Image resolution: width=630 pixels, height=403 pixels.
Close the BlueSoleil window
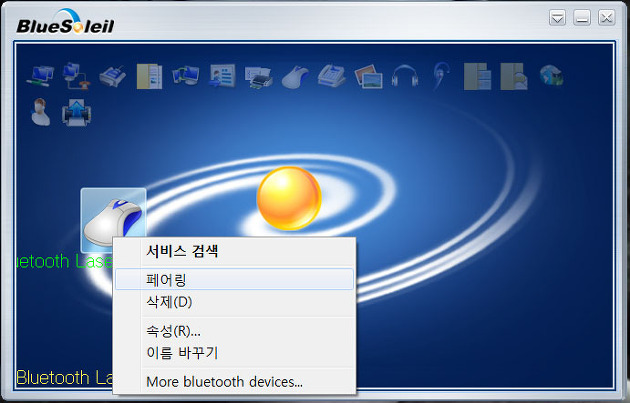click(606, 18)
